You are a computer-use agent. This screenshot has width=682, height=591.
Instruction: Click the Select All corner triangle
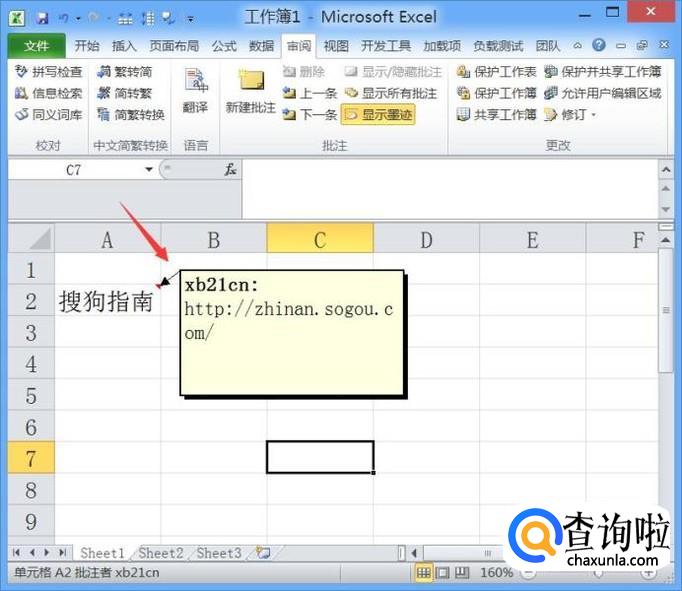(31, 239)
